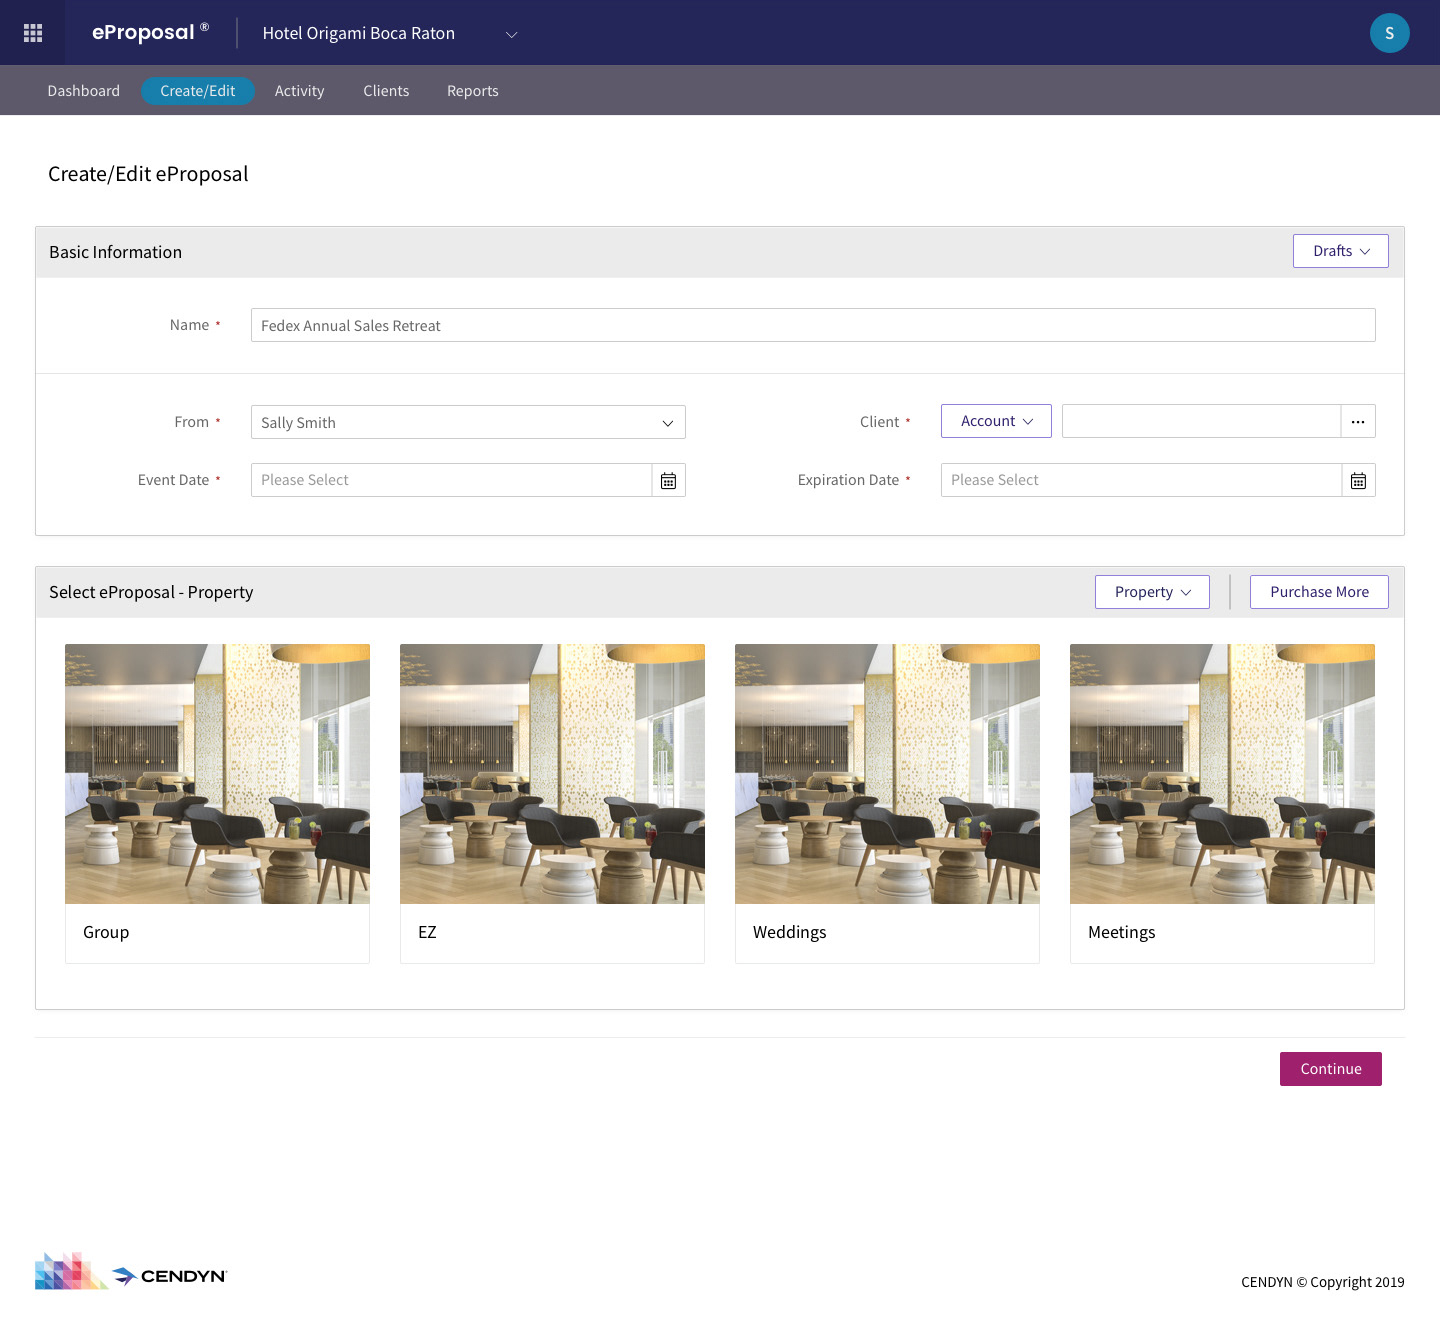Screen dimensions: 1440x1340
Task: Click the eProposal logo
Action: point(150,32)
